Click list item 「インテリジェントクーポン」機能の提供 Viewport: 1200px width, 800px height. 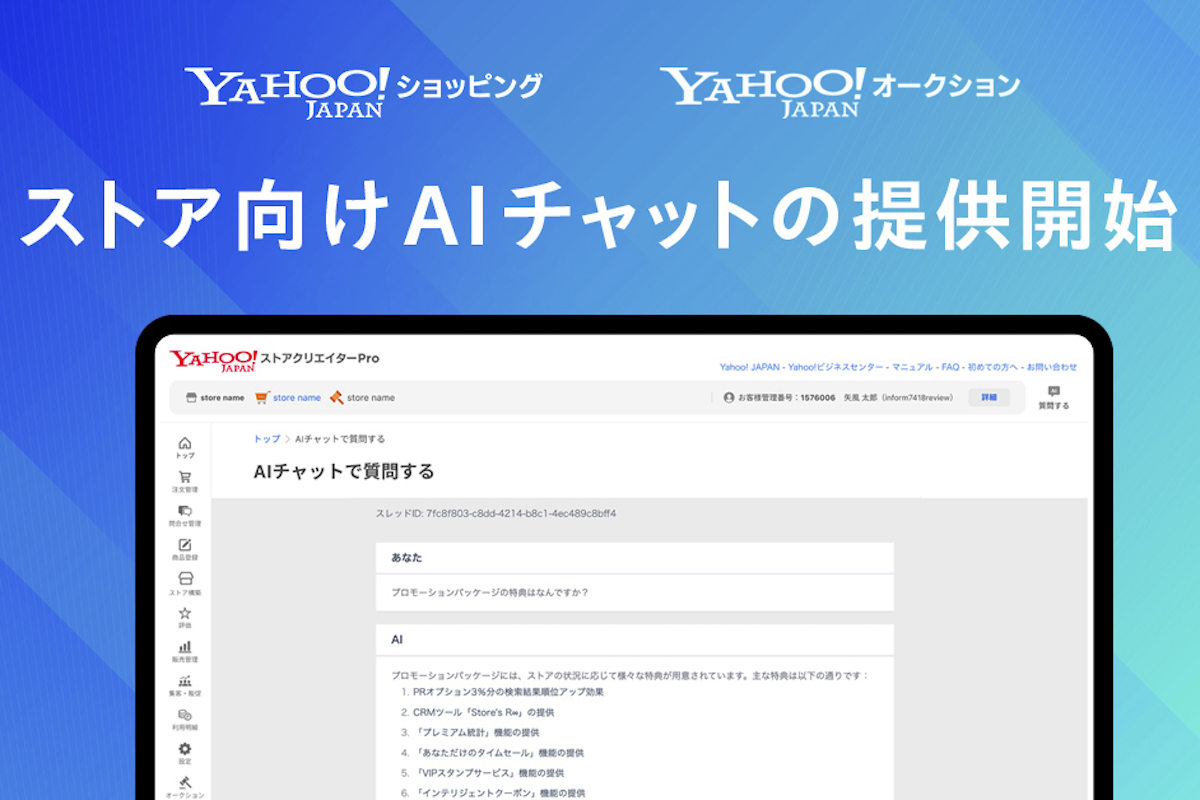click(498, 793)
